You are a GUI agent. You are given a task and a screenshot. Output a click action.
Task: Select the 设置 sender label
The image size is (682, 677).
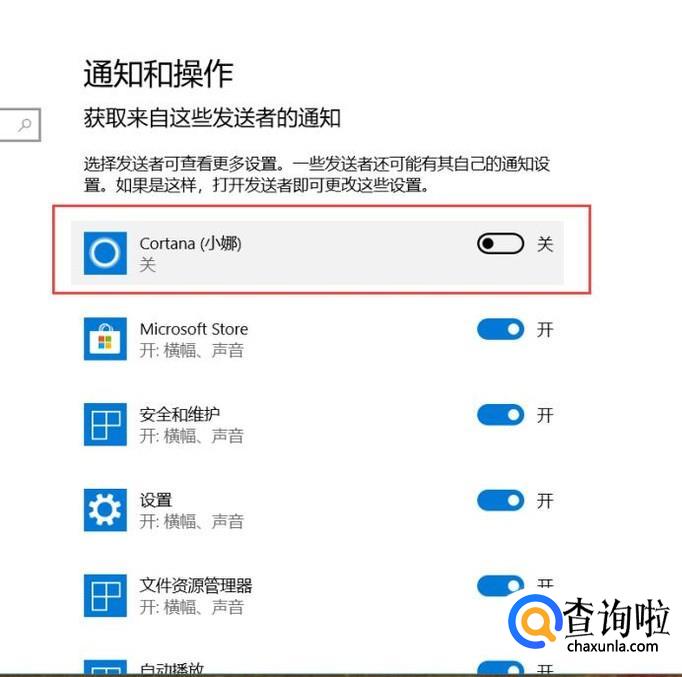156,500
